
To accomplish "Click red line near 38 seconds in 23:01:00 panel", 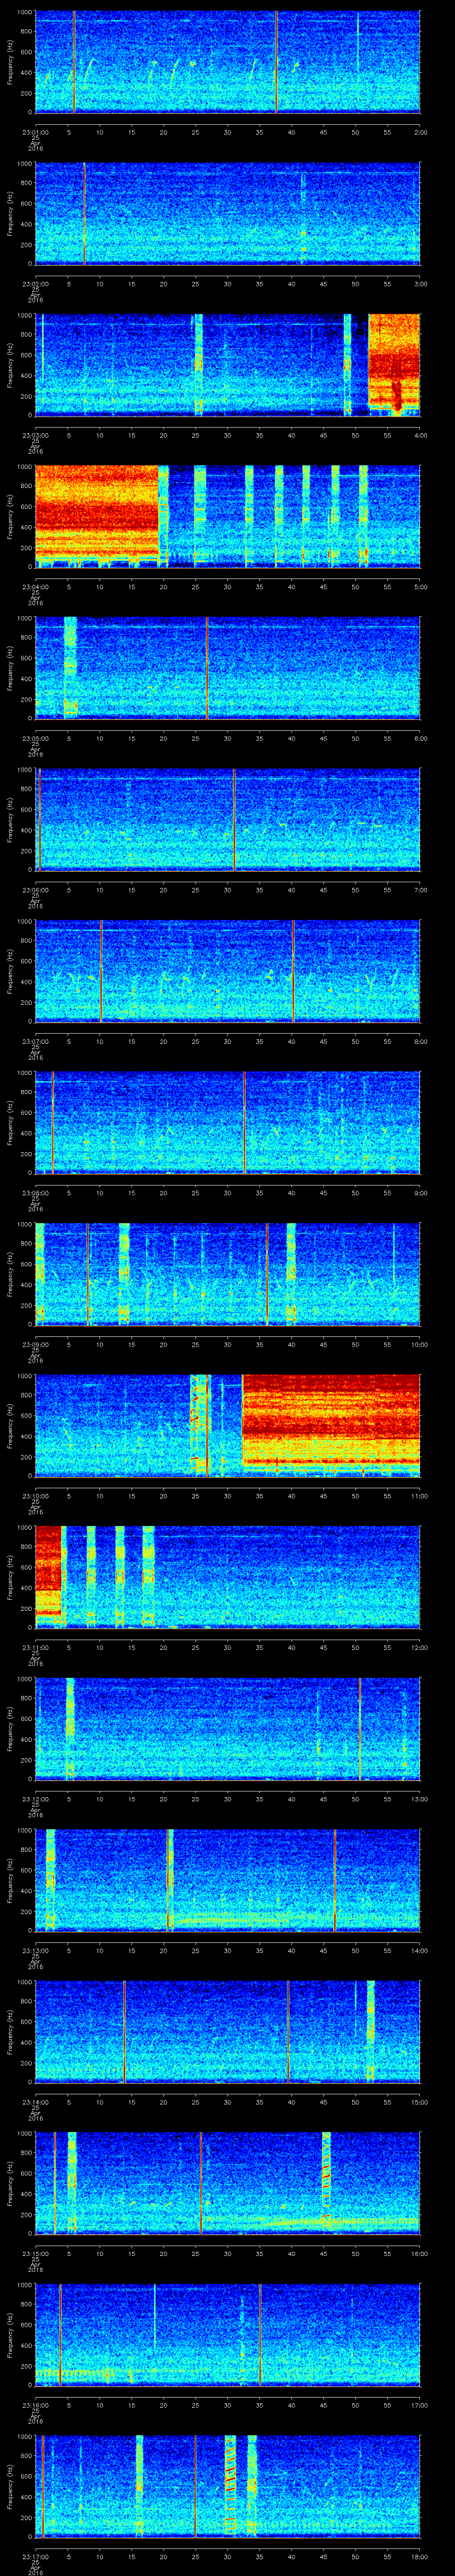I will click(x=277, y=62).
